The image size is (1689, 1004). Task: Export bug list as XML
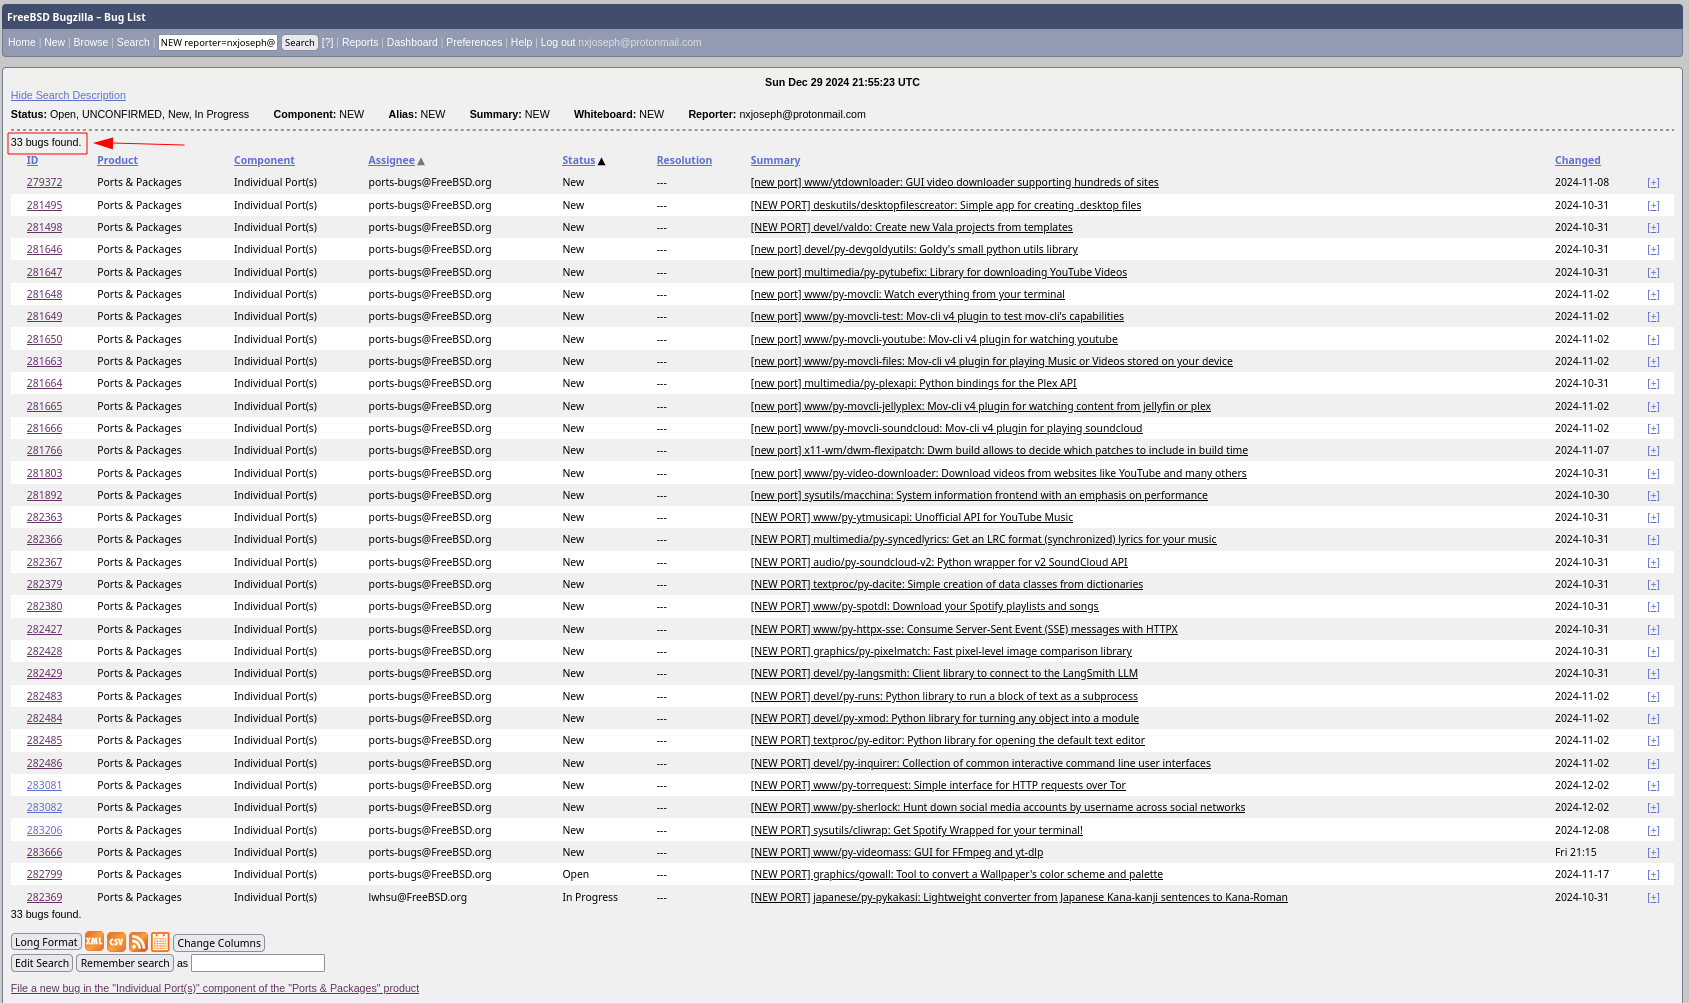pyautogui.click(x=94, y=942)
